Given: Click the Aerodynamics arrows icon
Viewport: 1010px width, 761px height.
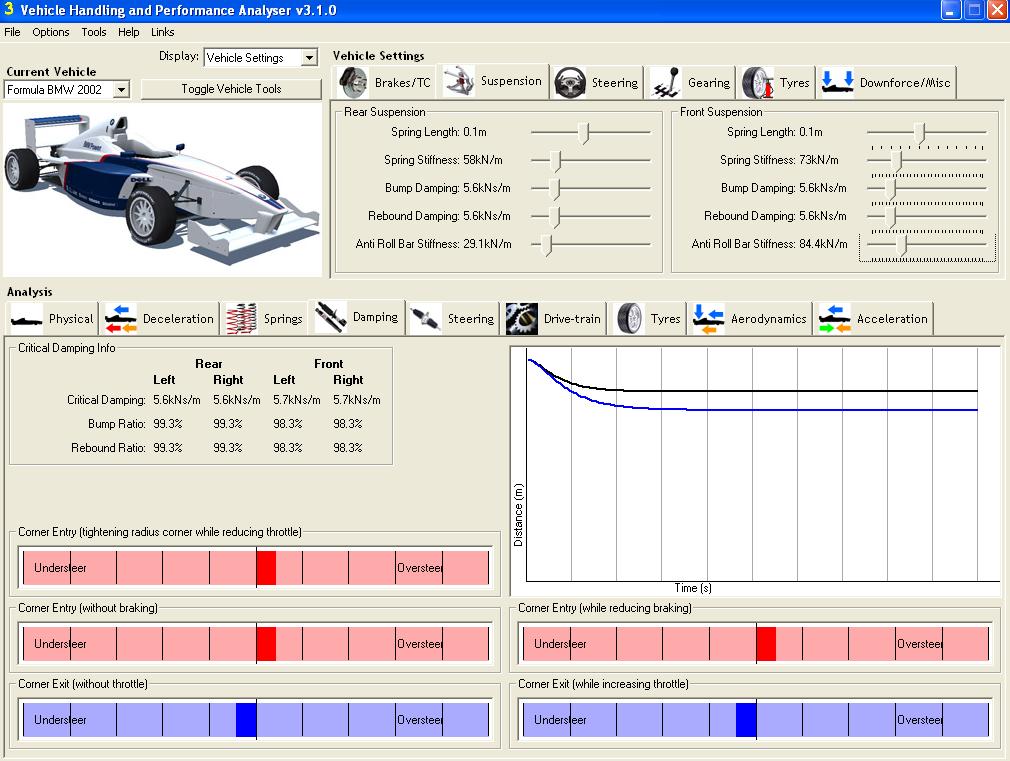Looking at the screenshot, I should click(x=709, y=319).
